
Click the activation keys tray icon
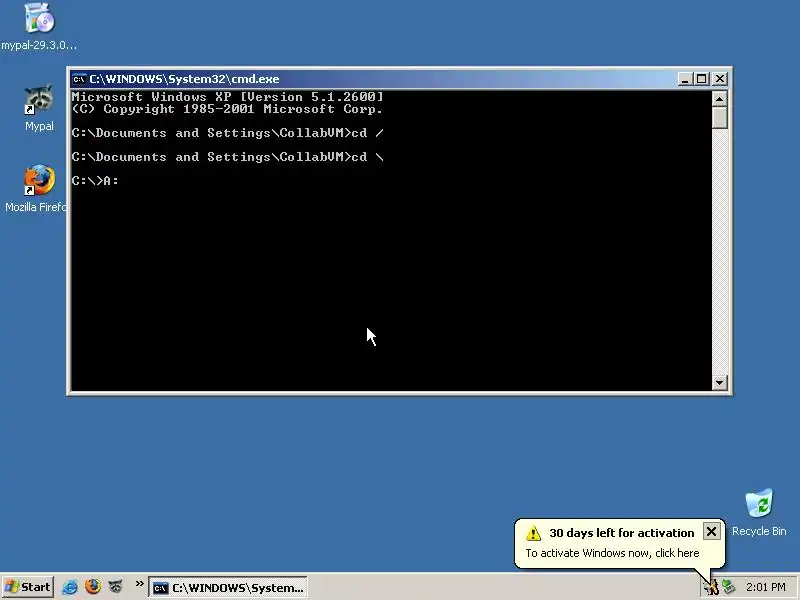(x=711, y=587)
